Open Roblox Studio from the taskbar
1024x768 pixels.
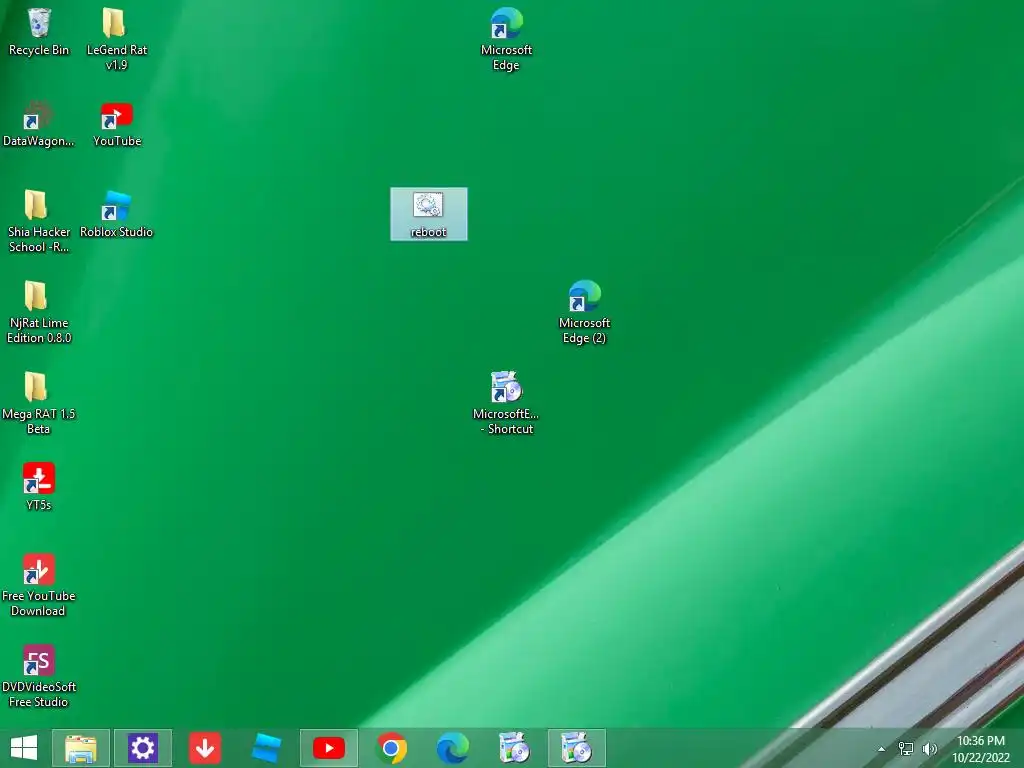[x=266, y=748]
